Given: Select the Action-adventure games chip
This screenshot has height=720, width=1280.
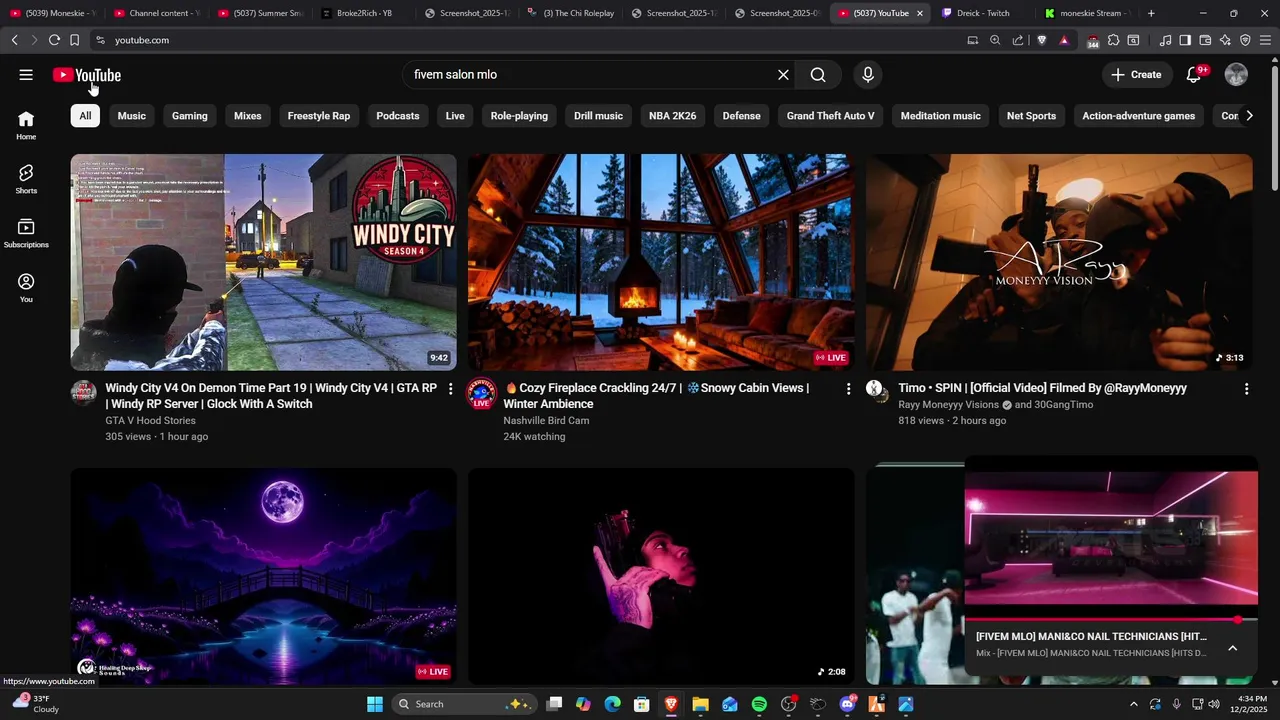Looking at the screenshot, I should point(1138,116).
